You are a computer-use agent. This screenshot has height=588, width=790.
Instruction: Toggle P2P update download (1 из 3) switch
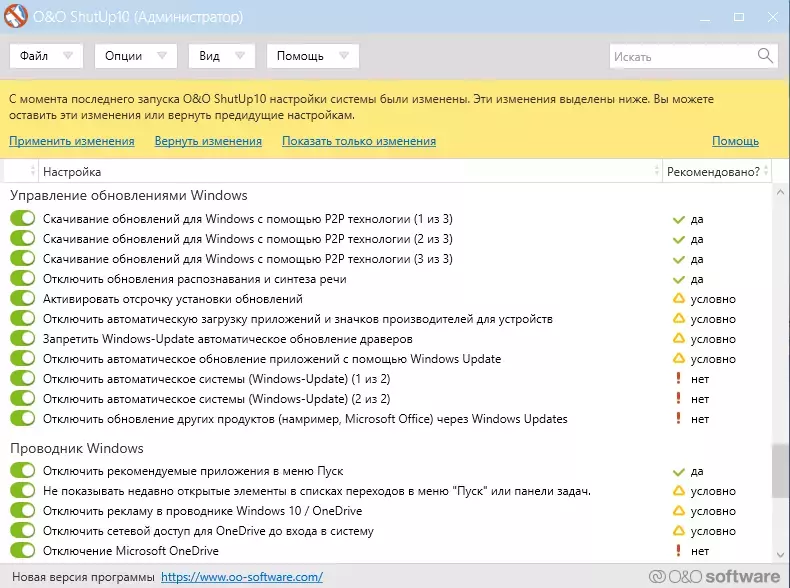tap(23, 218)
